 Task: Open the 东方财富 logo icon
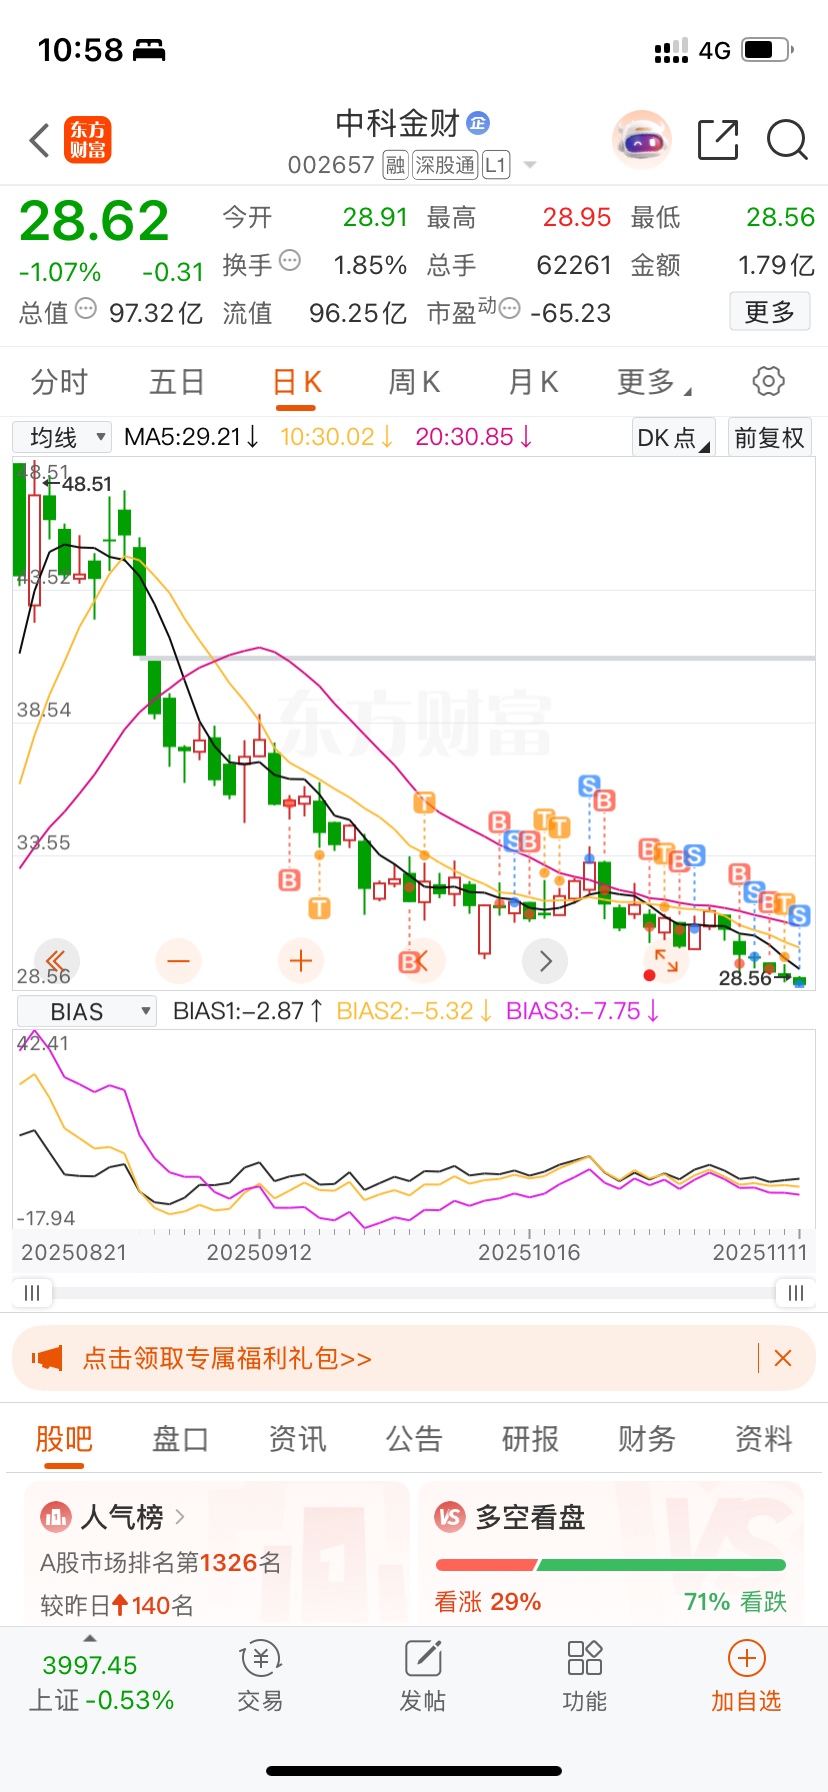pyautogui.click(x=87, y=140)
